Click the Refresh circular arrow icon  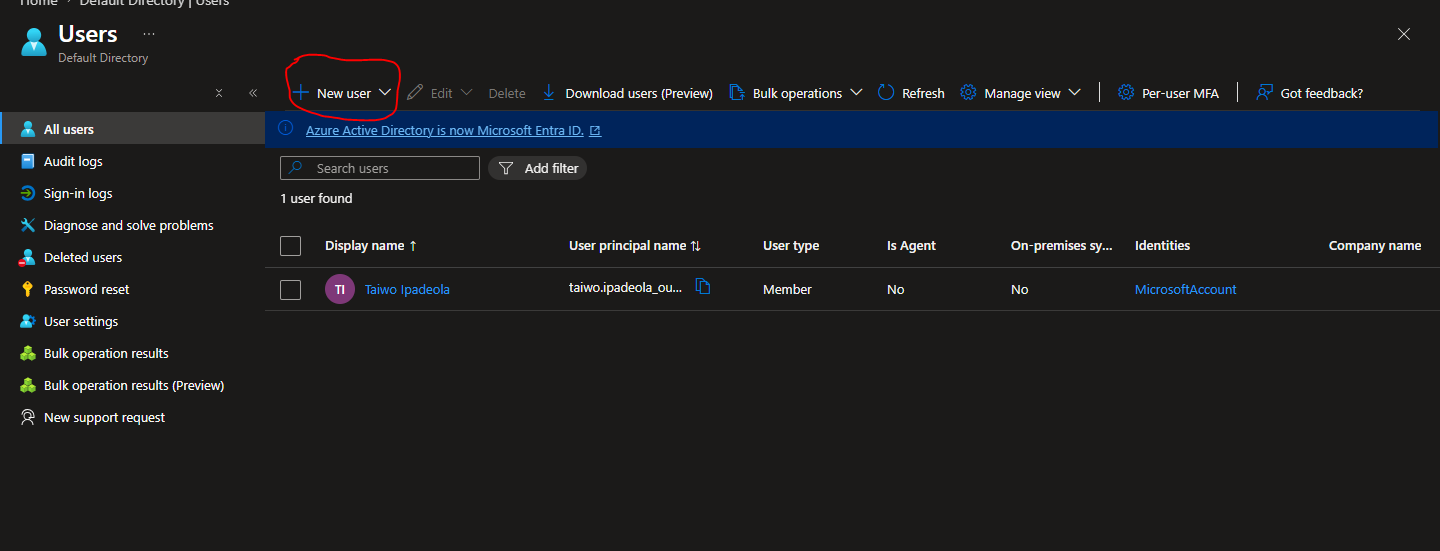coord(886,92)
